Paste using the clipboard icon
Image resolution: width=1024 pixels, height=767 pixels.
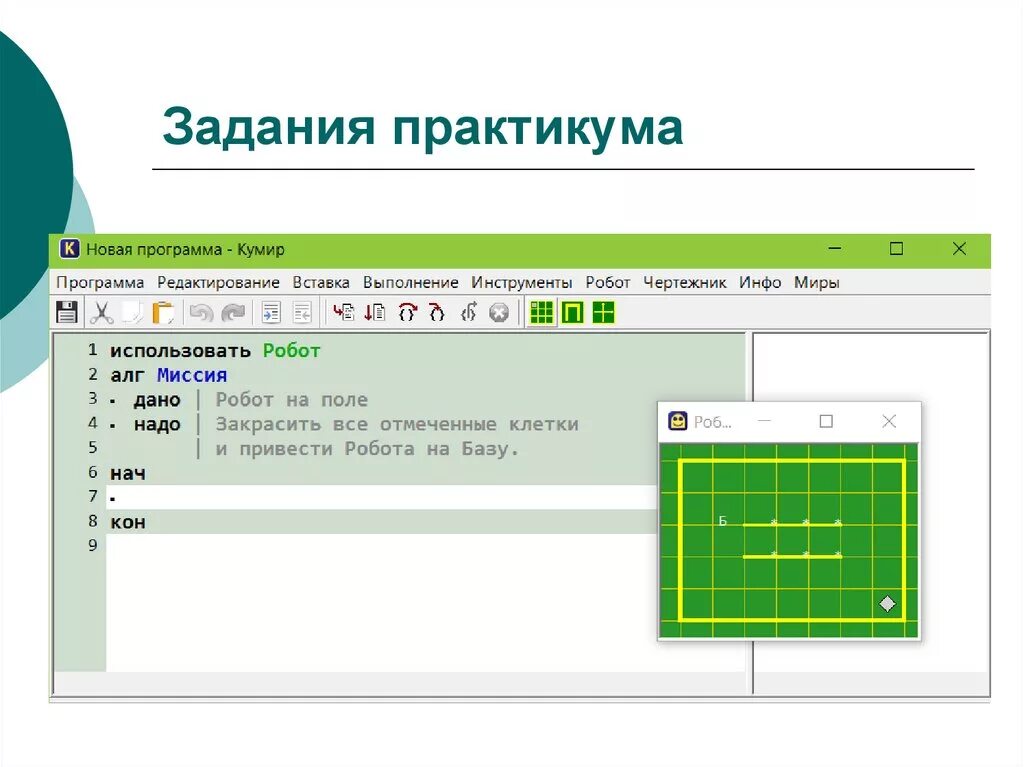coord(163,312)
